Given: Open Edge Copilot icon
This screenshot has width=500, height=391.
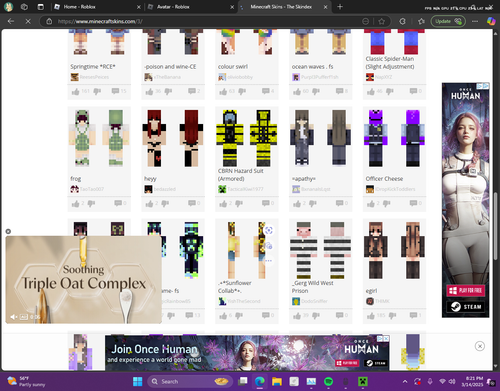Looking at the screenshot, I should coord(491,21).
